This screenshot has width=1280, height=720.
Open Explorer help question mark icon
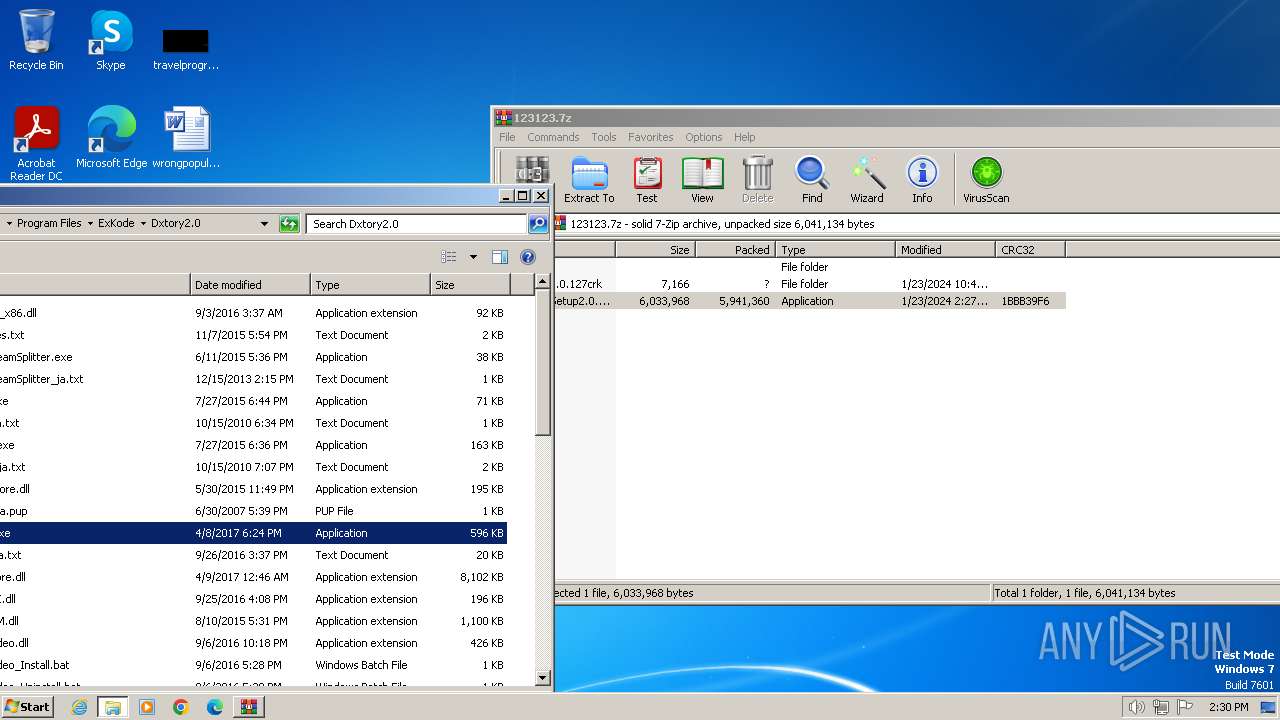pos(528,257)
